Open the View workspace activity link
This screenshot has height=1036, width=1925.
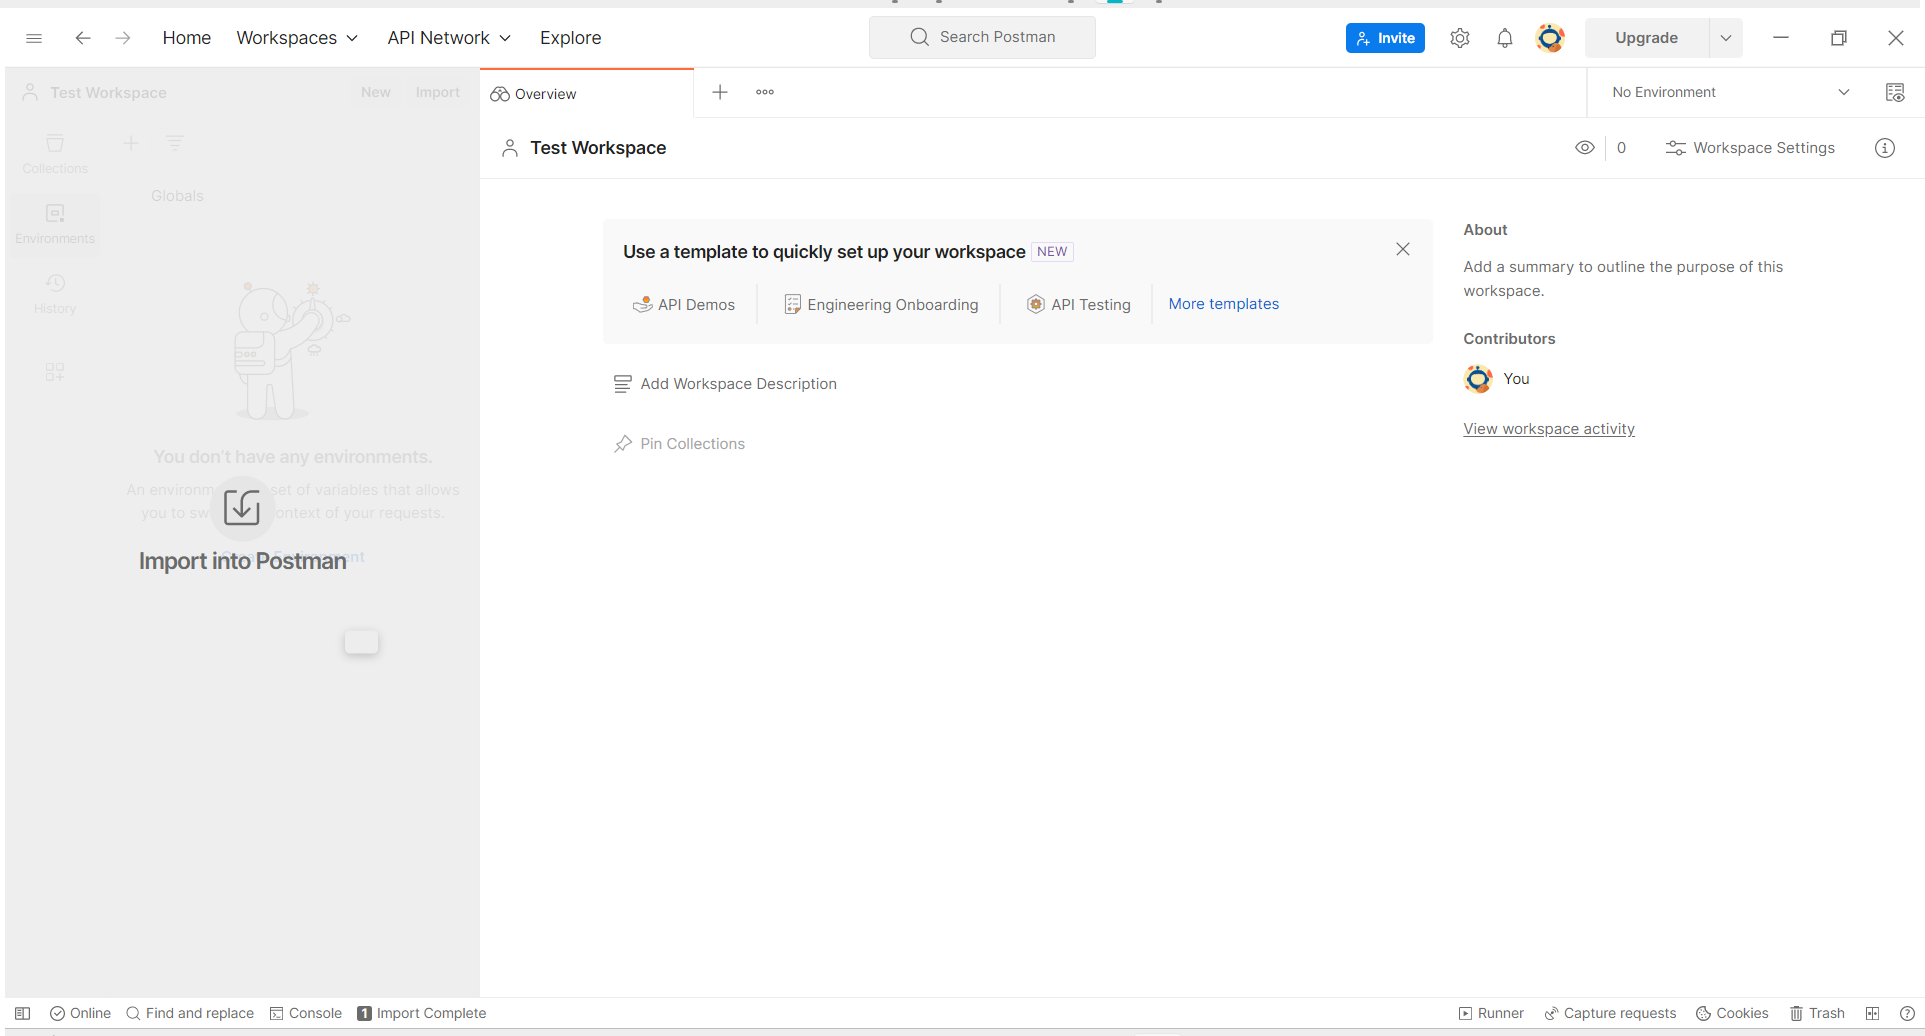click(1549, 429)
